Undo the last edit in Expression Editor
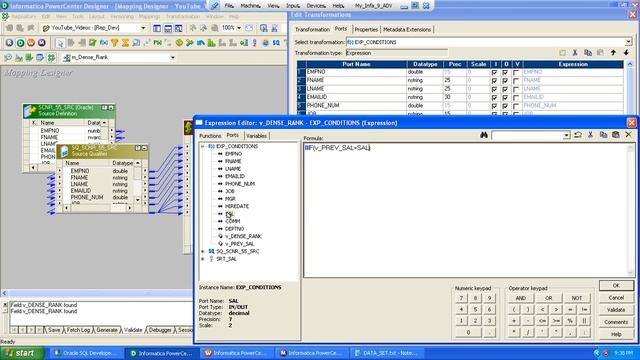 (578, 135)
